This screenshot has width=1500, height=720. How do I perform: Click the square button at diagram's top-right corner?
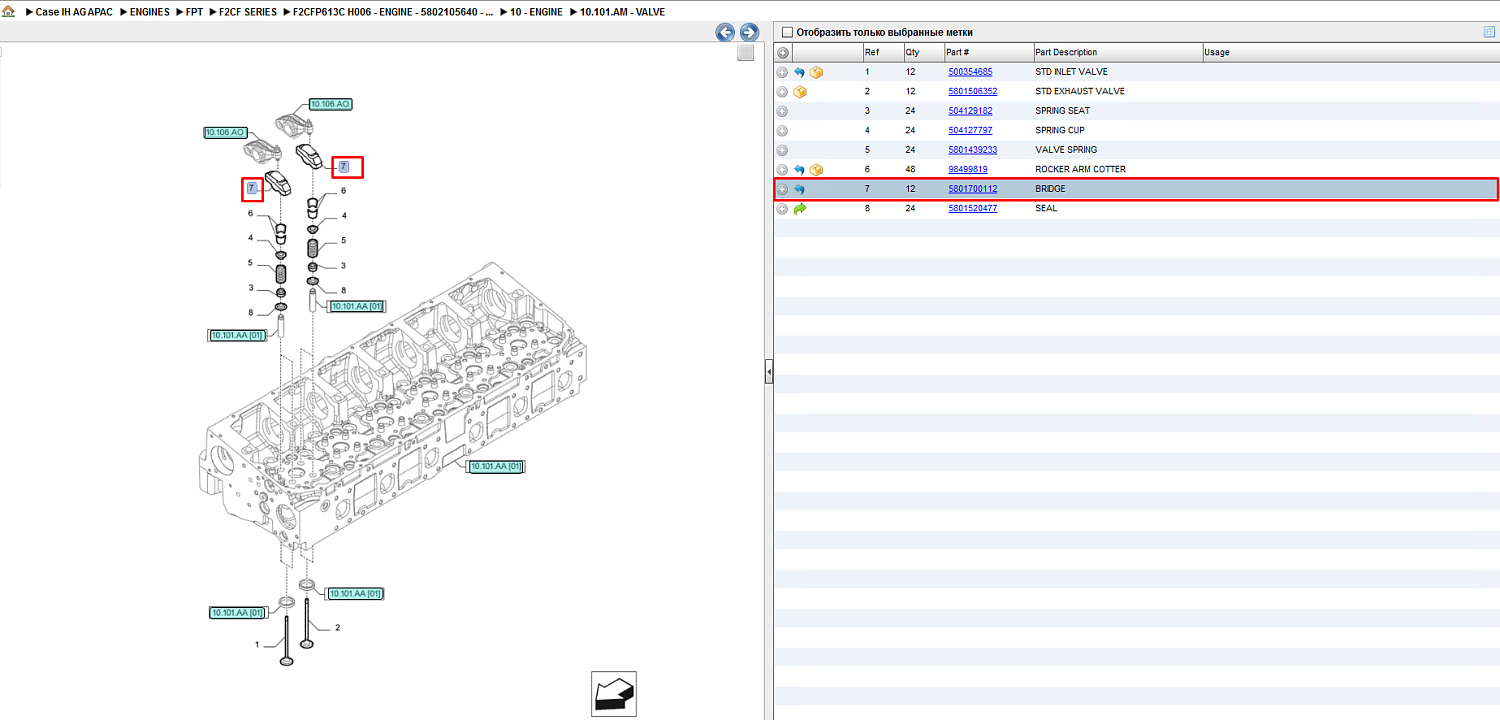coord(745,53)
